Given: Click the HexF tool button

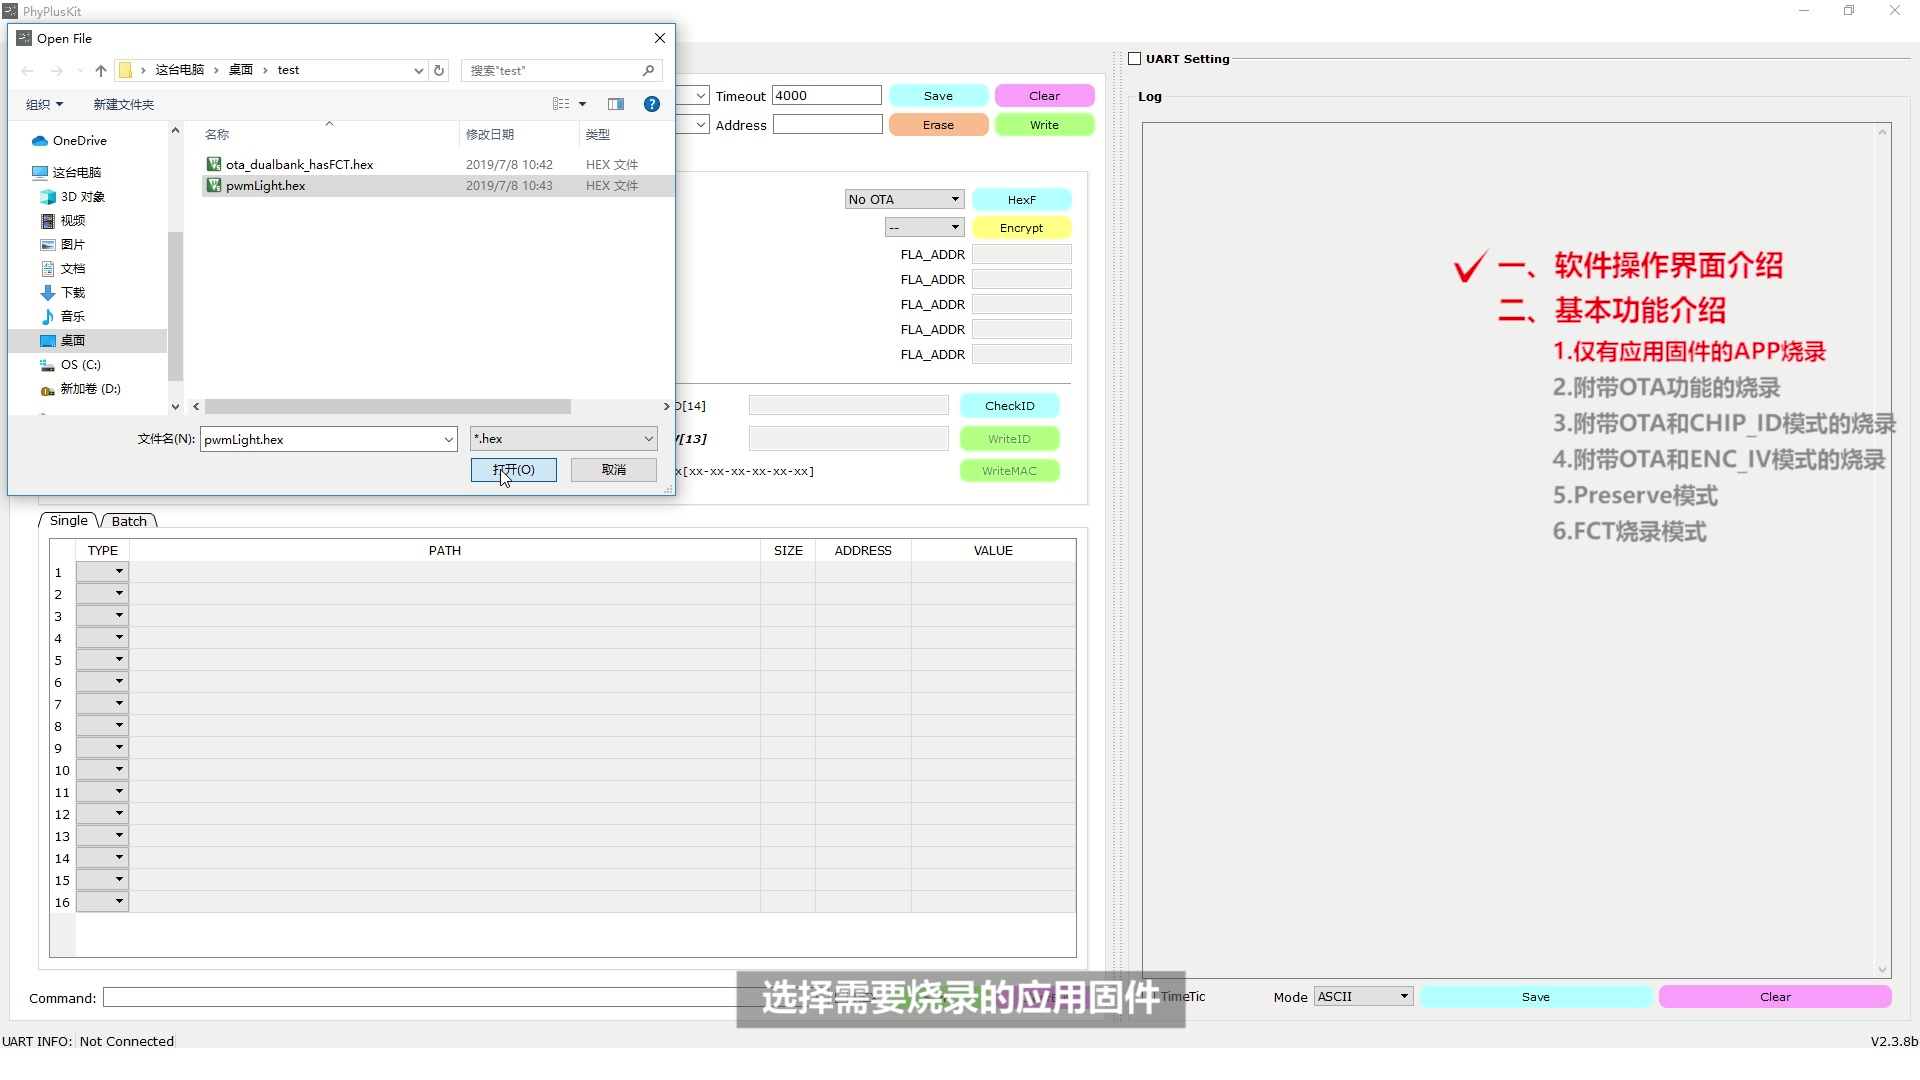Looking at the screenshot, I should click(x=1023, y=199).
